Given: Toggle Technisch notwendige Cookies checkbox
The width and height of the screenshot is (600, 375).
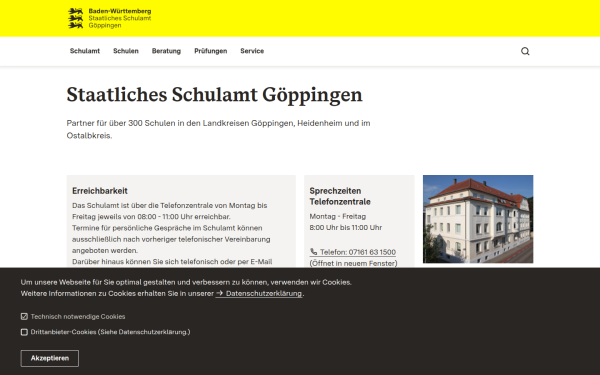Looking at the screenshot, I should click(24, 316).
